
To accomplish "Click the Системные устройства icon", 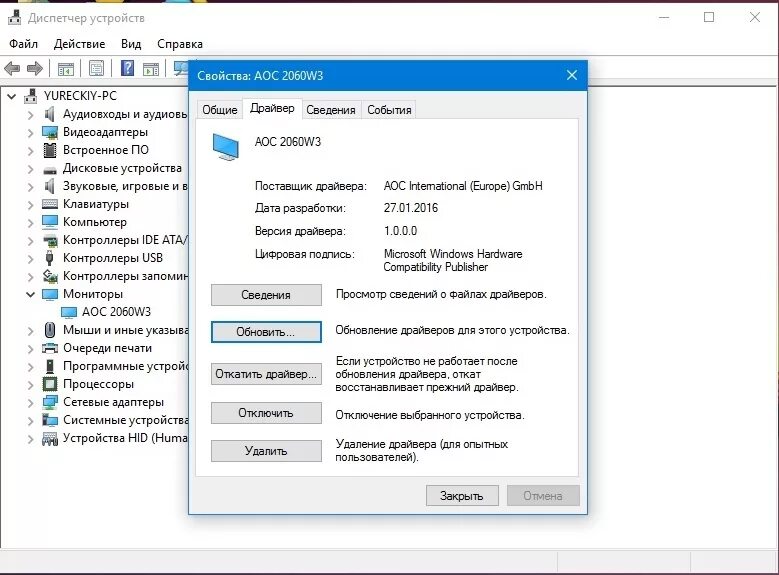I will [x=50, y=420].
